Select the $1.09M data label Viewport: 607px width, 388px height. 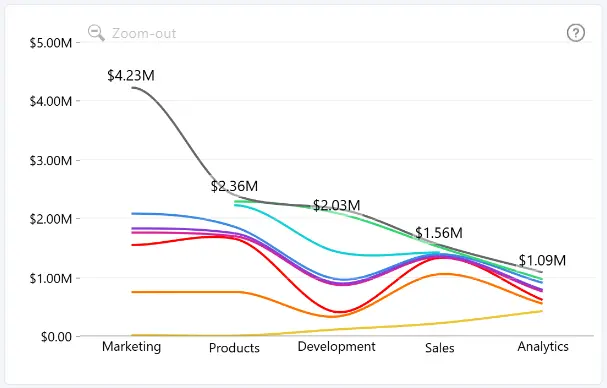(542, 261)
